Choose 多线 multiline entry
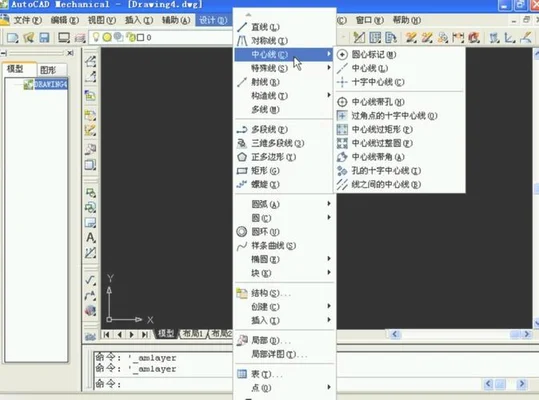This screenshot has width=539, height=400. 284,109
